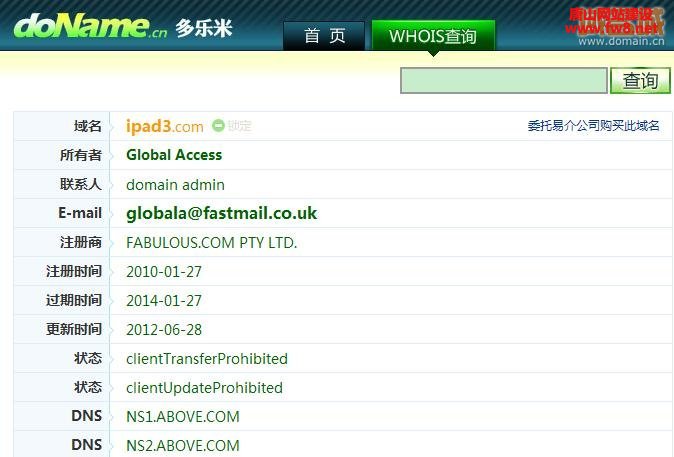Click the NS2.ABOVE.COM DNS entry
Screen dimensions: 674x457
(x=183, y=445)
